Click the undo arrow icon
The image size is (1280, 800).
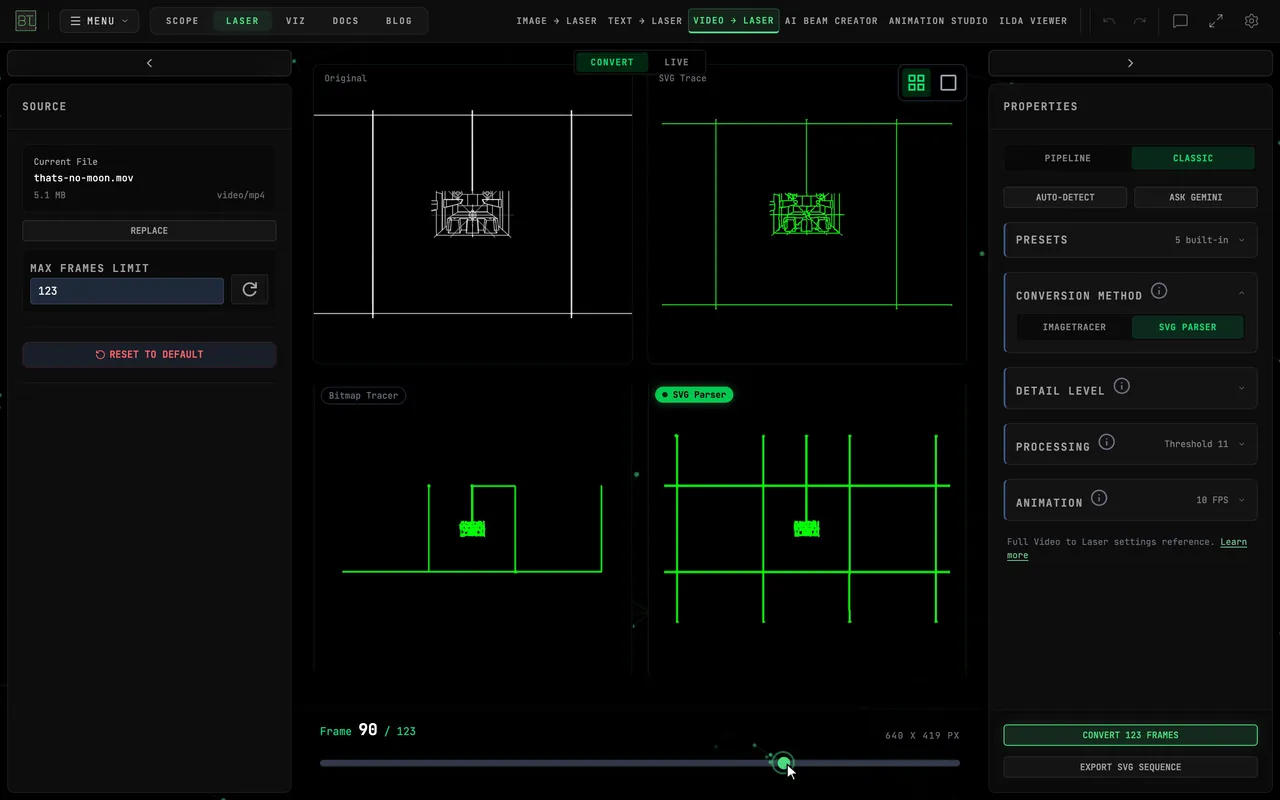(1109, 21)
